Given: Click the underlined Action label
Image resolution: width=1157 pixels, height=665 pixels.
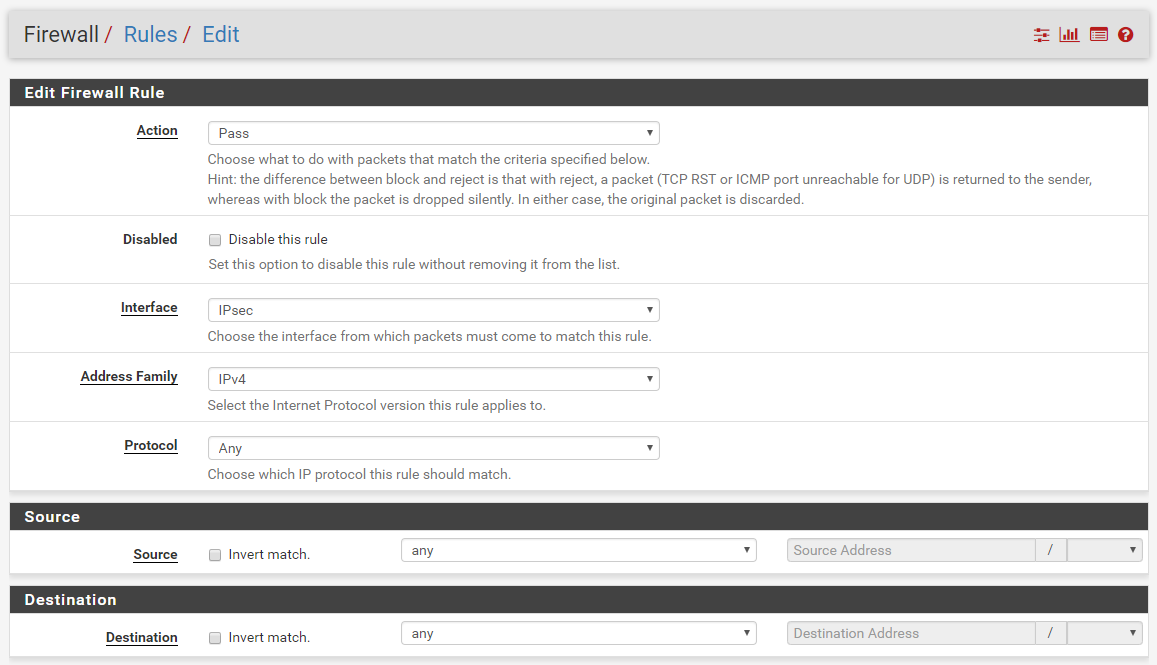Looking at the screenshot, I should pos(157,131).
